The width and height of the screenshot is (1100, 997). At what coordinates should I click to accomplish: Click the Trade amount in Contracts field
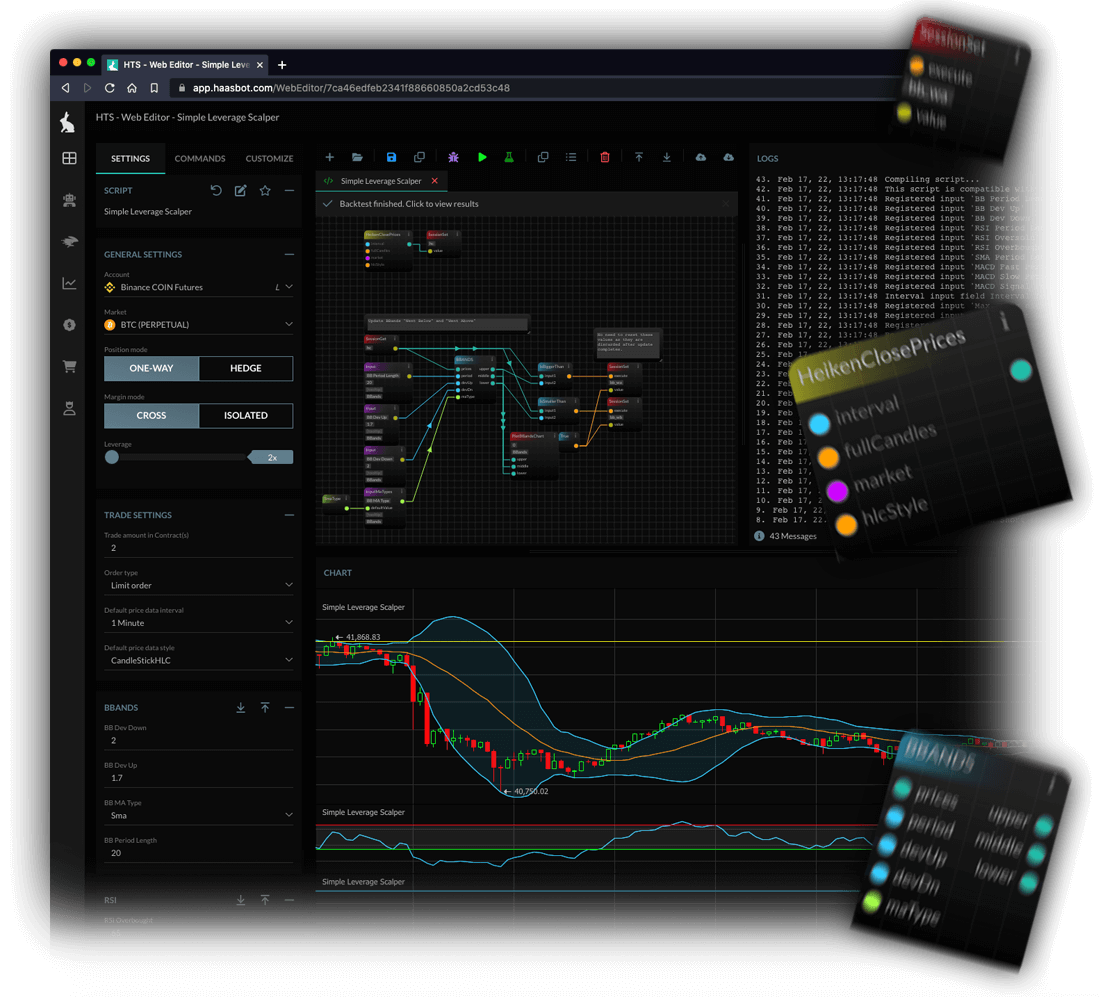[x=198, y=548]
